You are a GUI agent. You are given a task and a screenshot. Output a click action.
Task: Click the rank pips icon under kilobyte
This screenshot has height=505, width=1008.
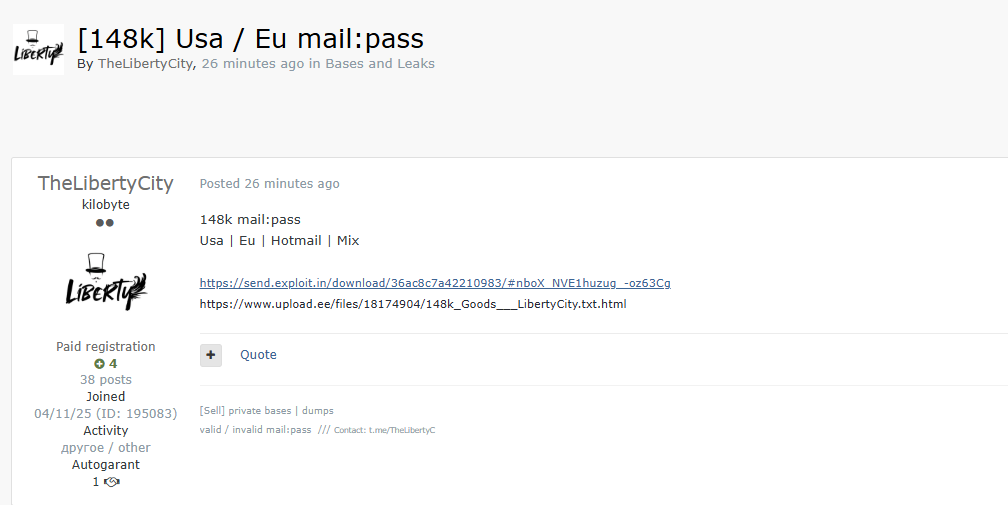pyautogui.click(x=105, y=223)
